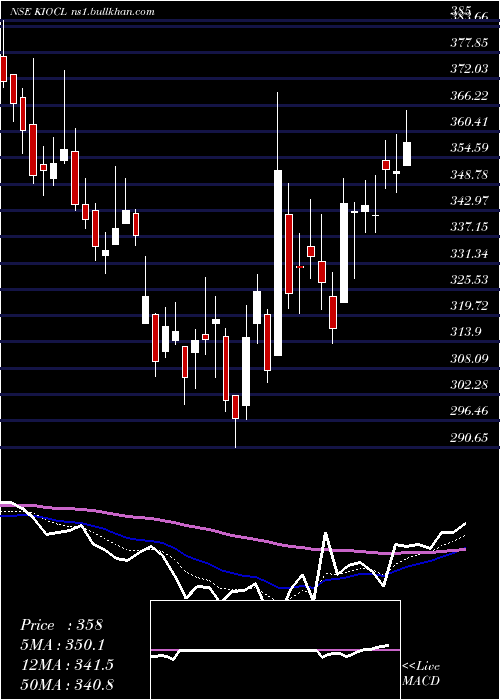Click the pink 50MA line in lower panel
The height and width of the screenshot is (700, 500).
[232, 535]
